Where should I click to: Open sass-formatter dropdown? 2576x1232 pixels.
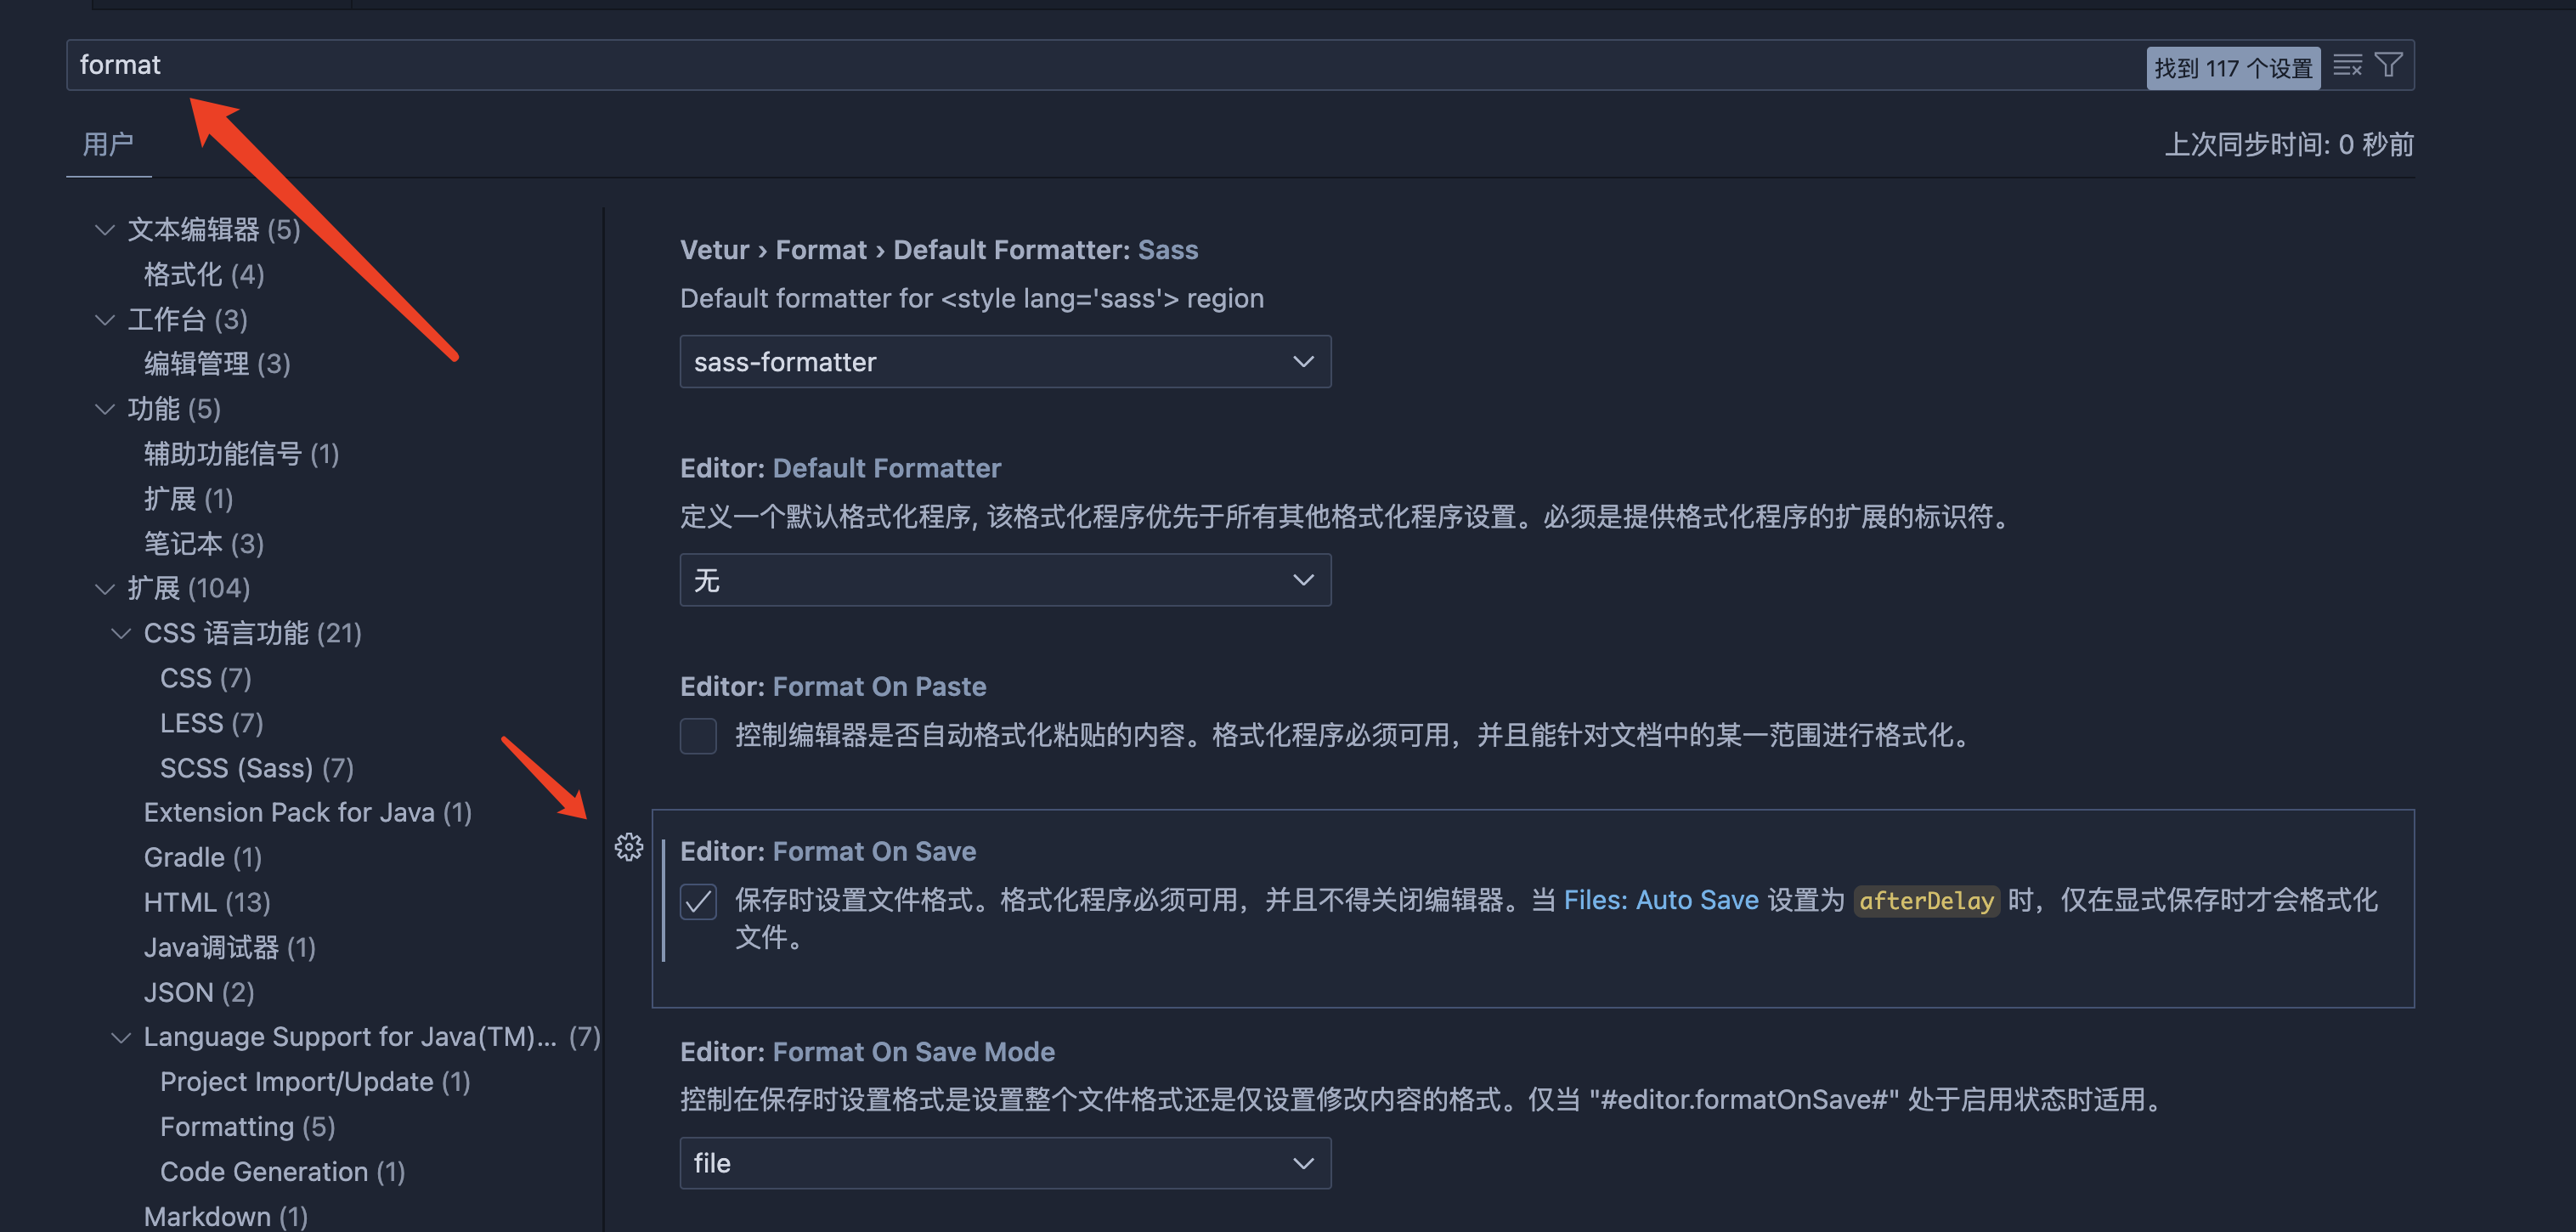[x=1004, y=362]
